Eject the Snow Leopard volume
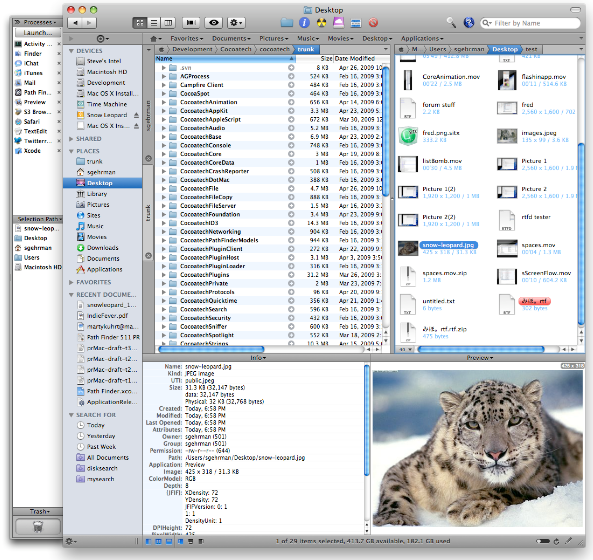The height and width of the screenshot is (560, 593). coord(136,115)
